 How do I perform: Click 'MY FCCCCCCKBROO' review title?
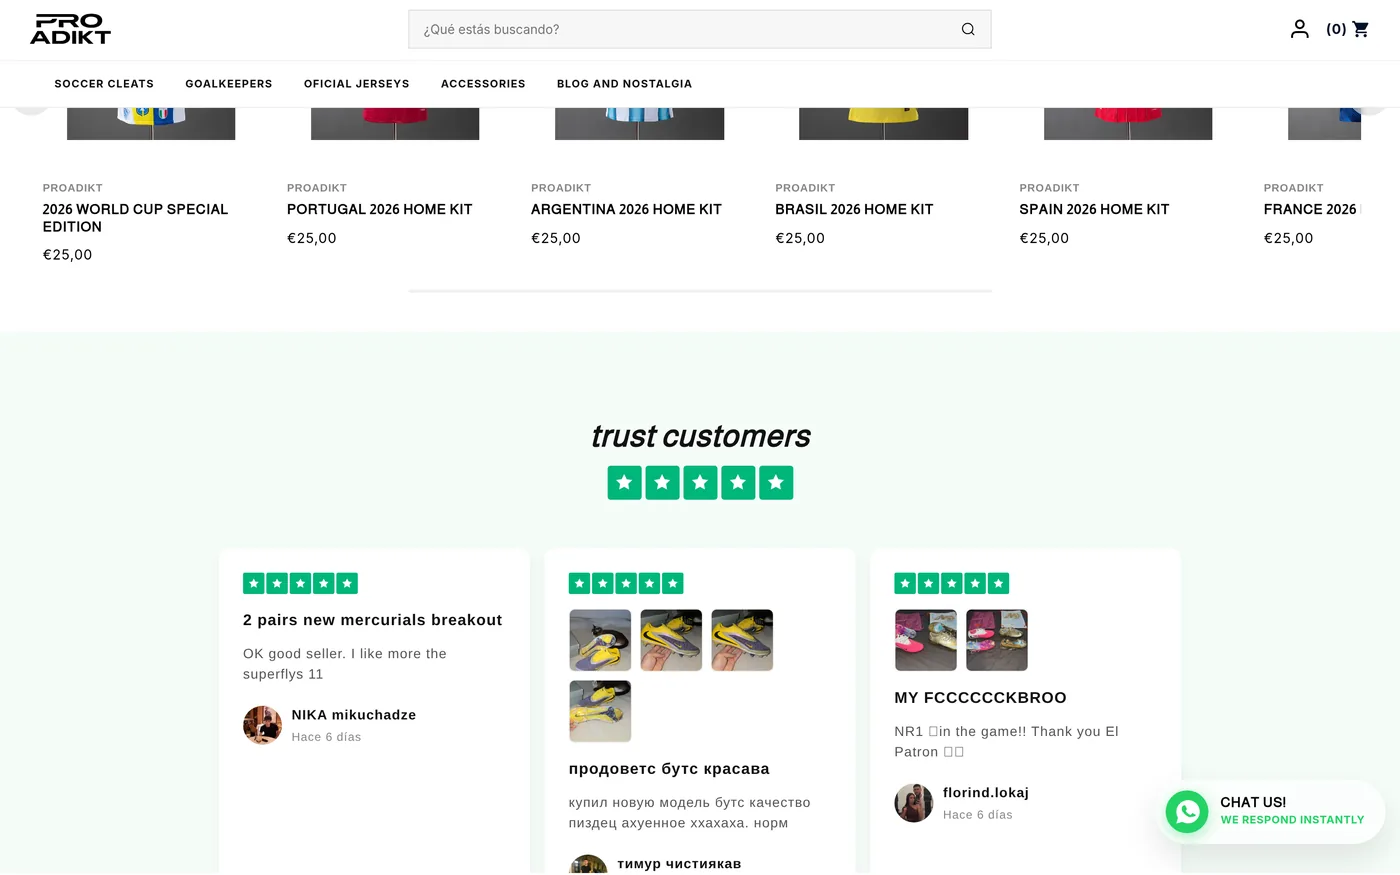tap(980, 698)
